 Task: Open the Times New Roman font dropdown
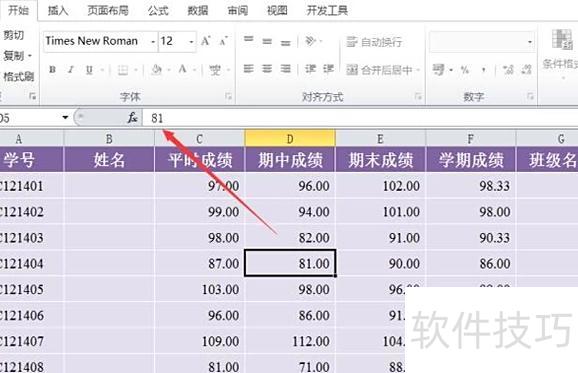click(153, 41)
